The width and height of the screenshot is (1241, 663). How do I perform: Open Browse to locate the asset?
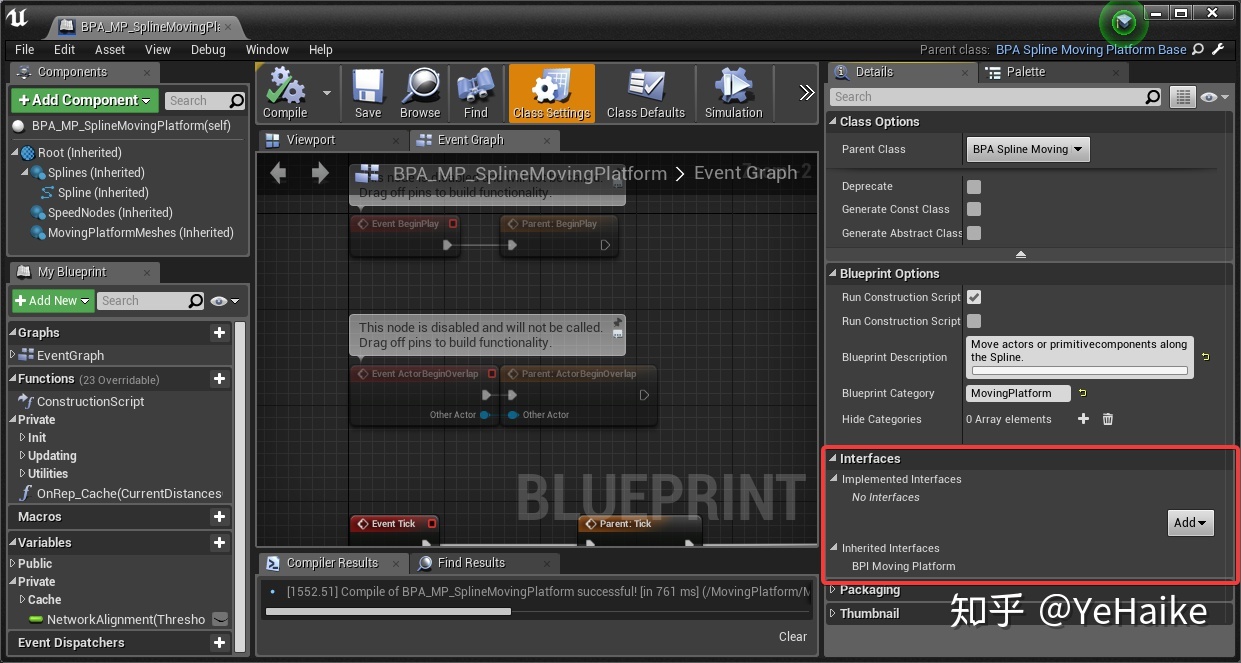pos(420,93)
